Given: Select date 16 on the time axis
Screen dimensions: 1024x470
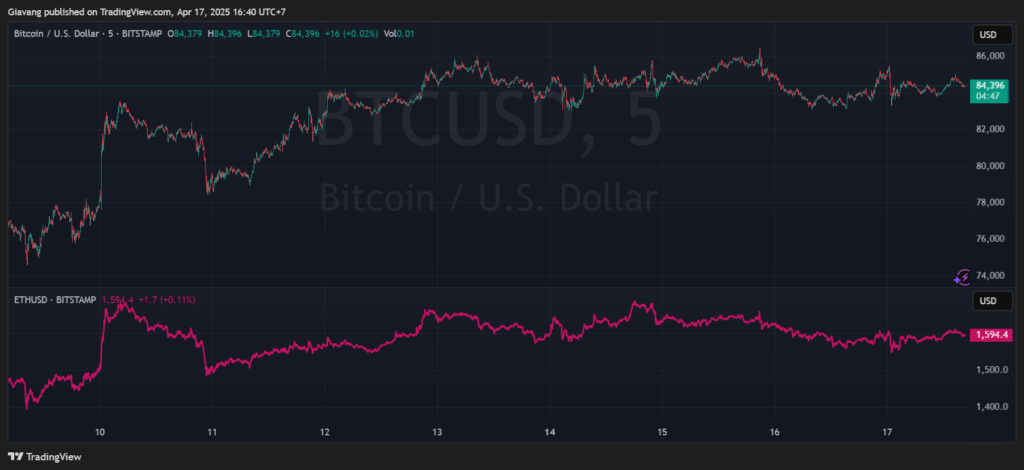Looking at the screenshot, I should click(x=775, y=433).
